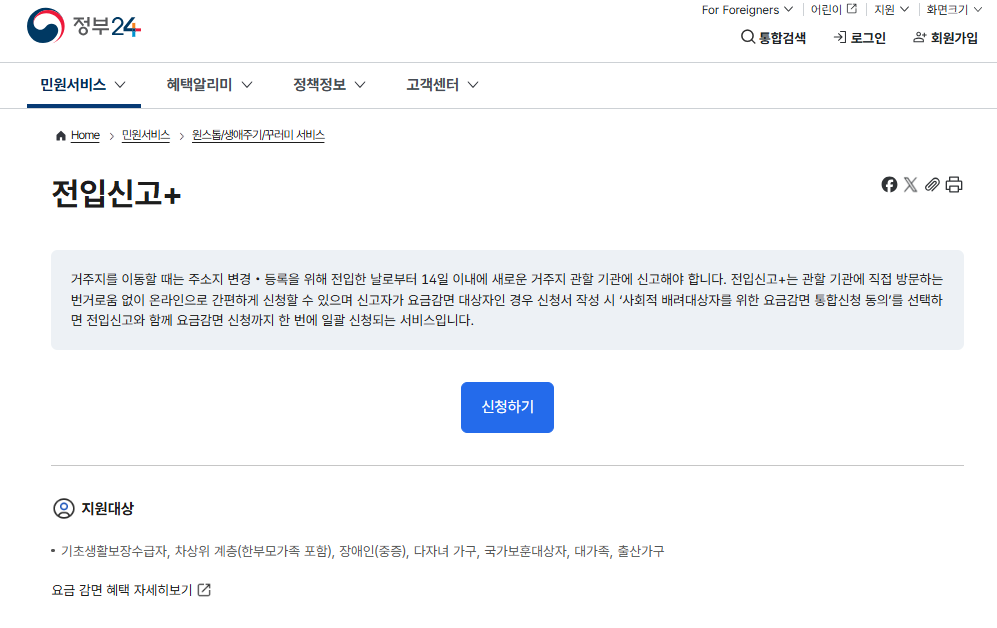Open 혜택알리미 menu
This screenshot has width=997, height=628.
tap(209, 85)
